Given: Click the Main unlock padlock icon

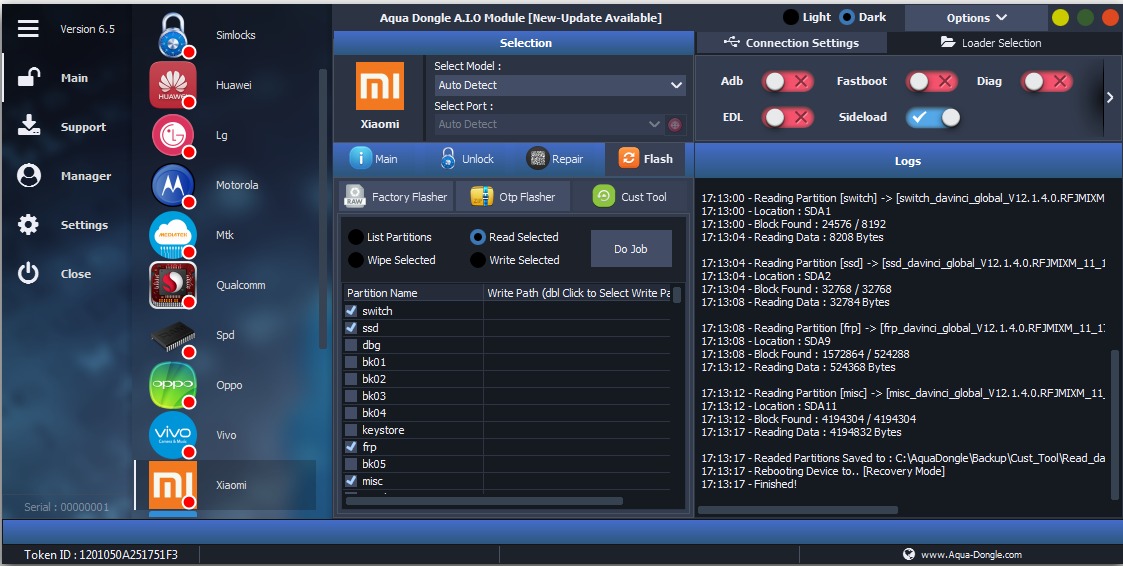Looking at the screenshot, I should 29,77.
